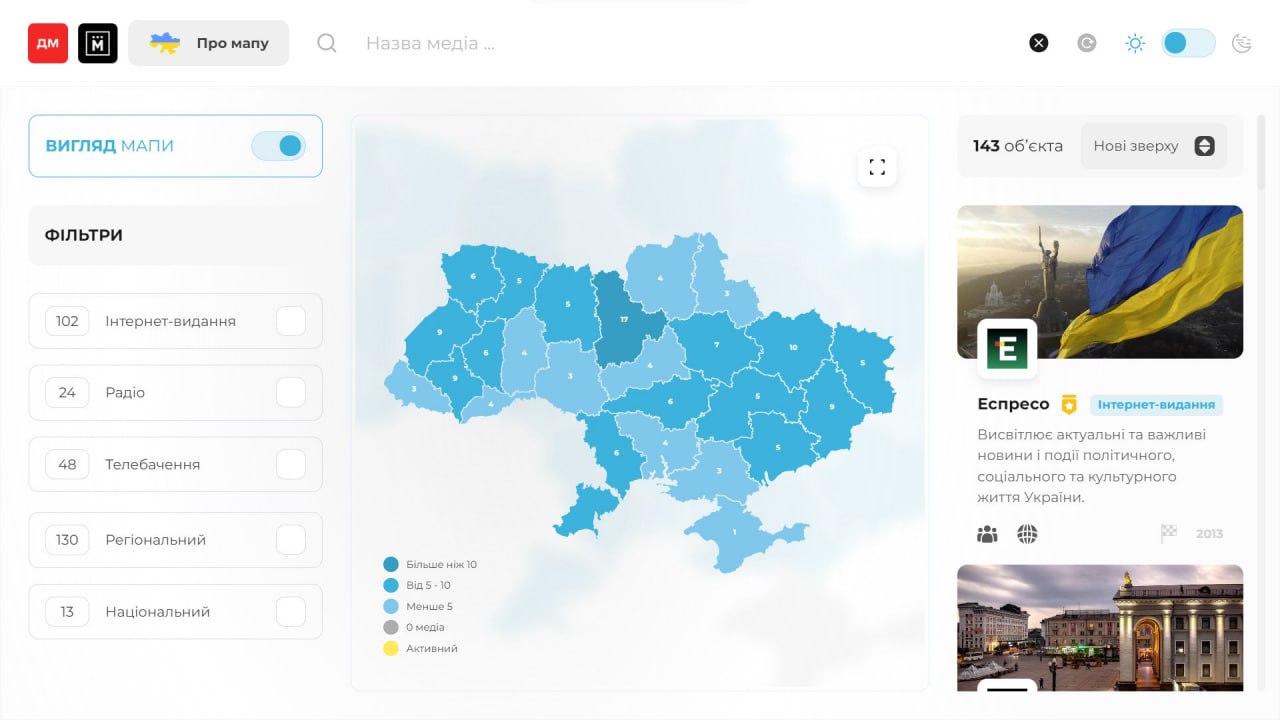1280x720 pixels.
Task: Open the Про мапу button
Action: pos(209,43)
